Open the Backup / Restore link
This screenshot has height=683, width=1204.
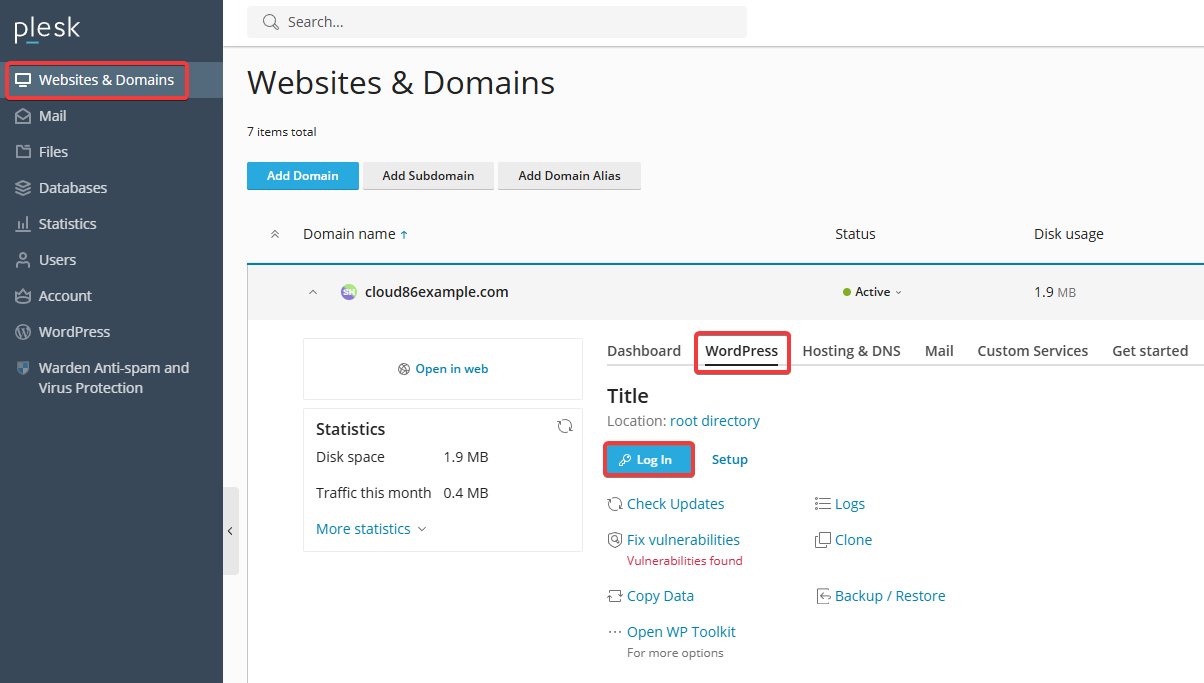[x=890, y=596]
